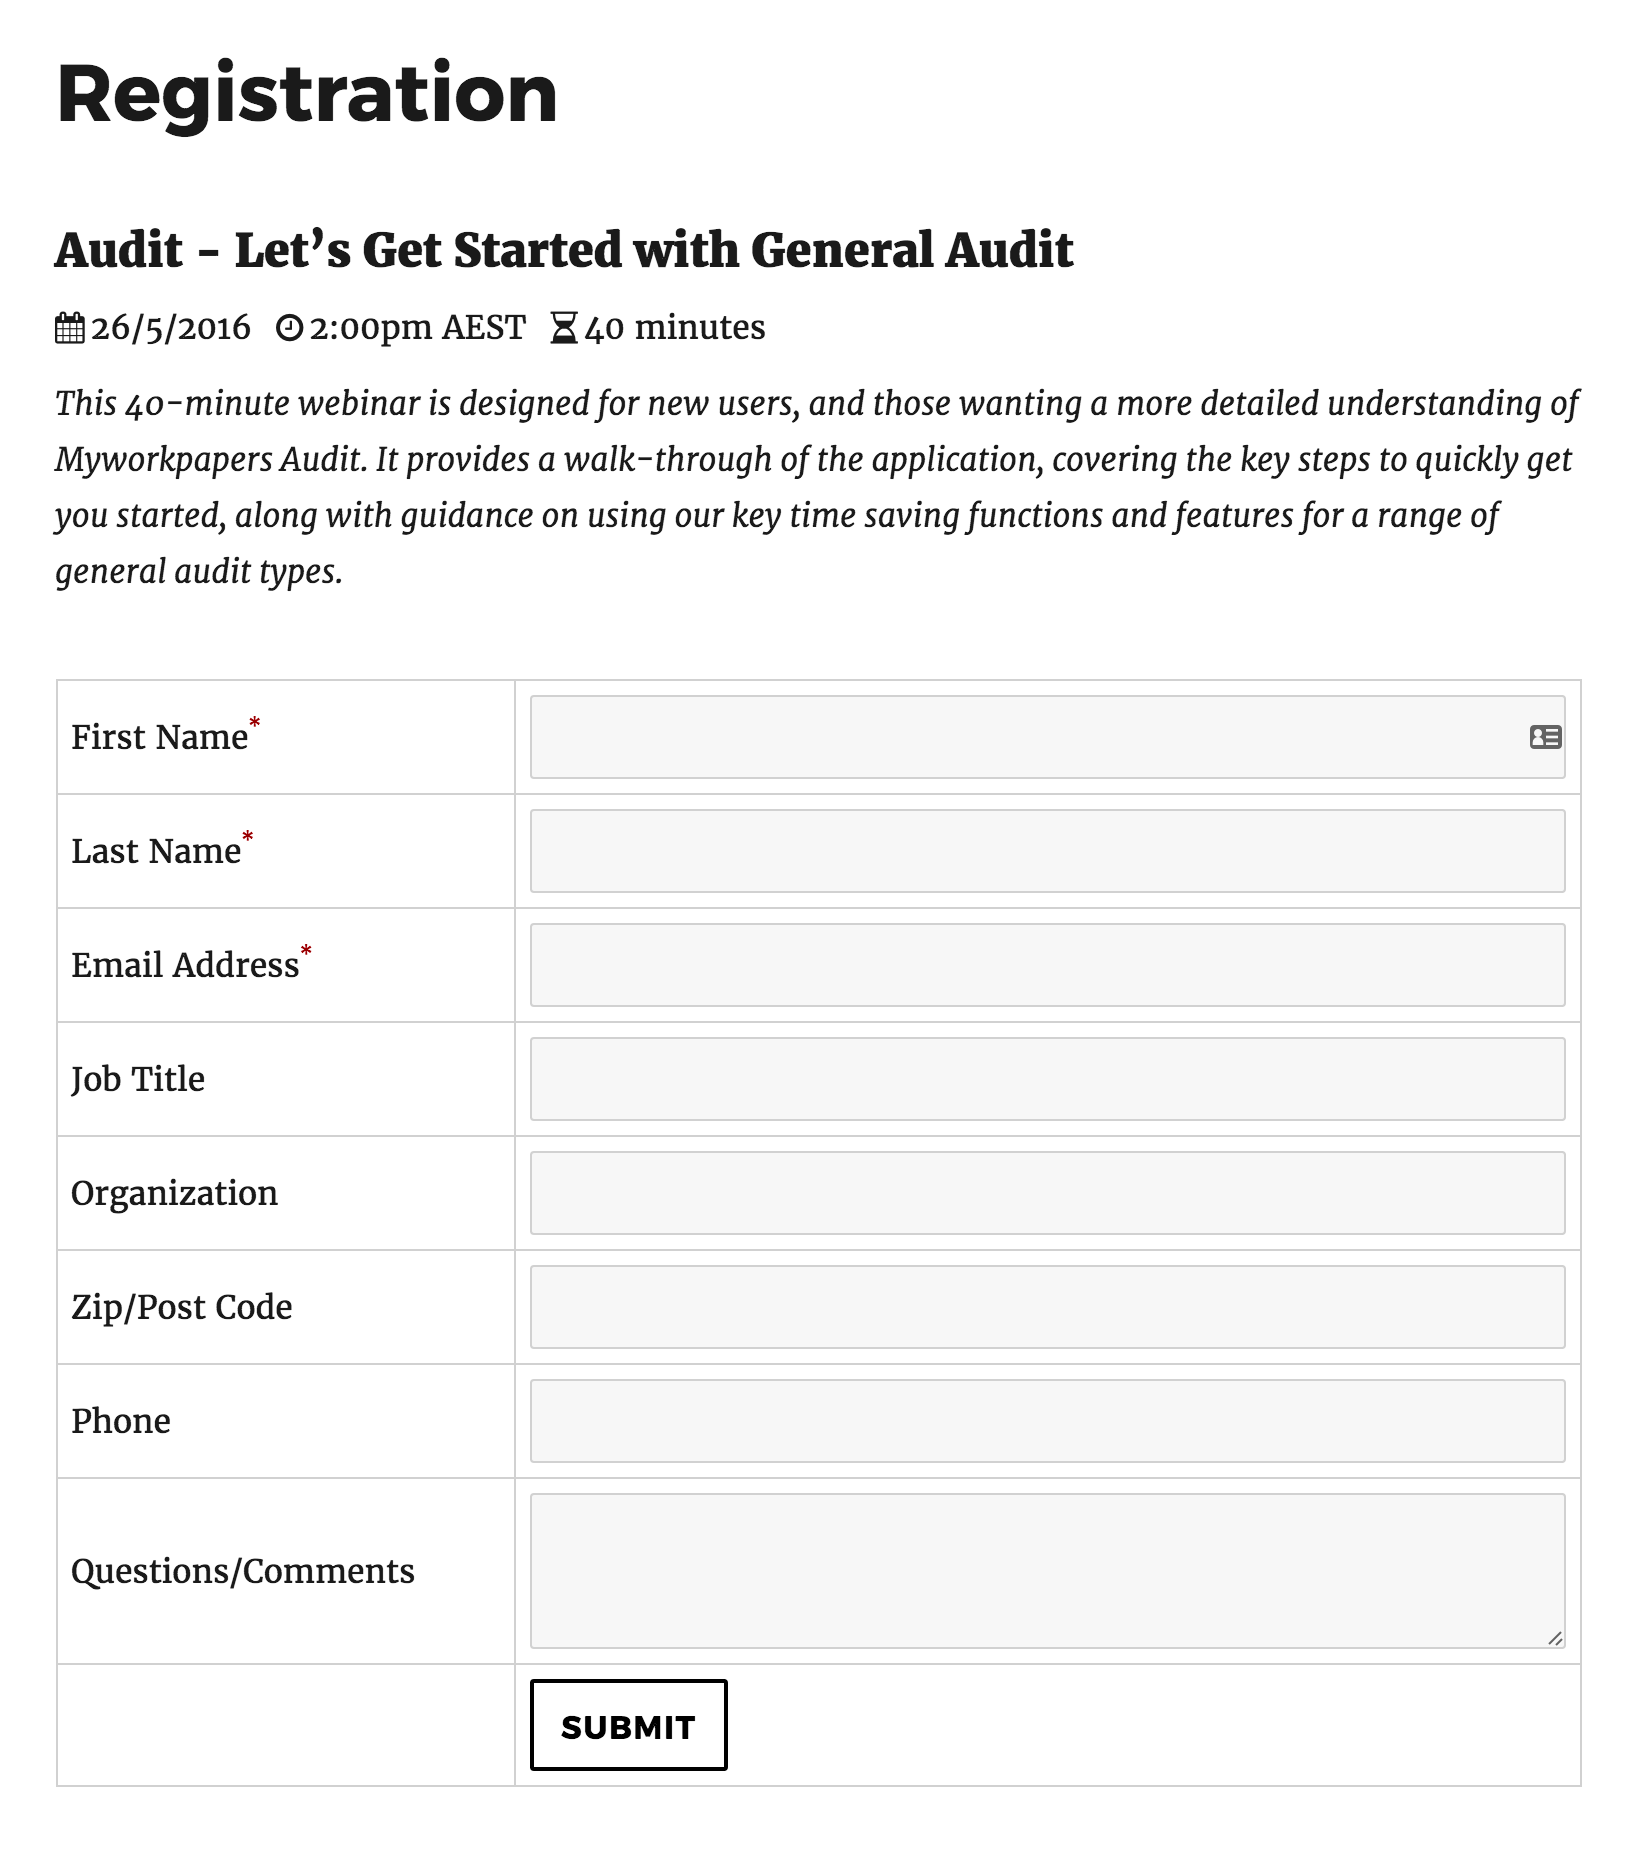The image size is (1635, 1862).
Task: Select the webinar title heading
Action: tap(565, 251)
